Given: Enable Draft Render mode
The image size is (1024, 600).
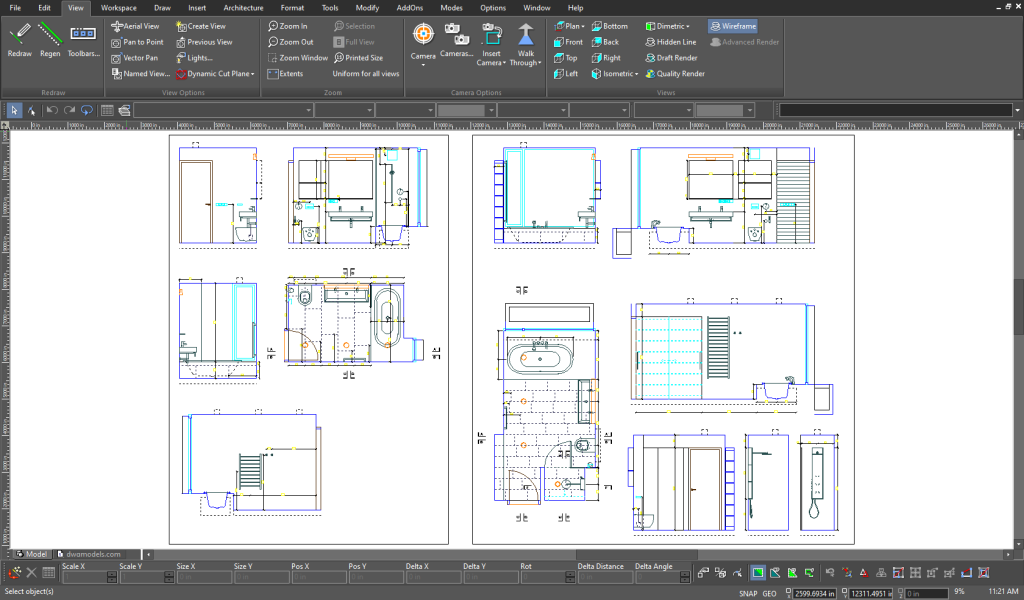Looking at the screenshot, I should tap(671, 57).
